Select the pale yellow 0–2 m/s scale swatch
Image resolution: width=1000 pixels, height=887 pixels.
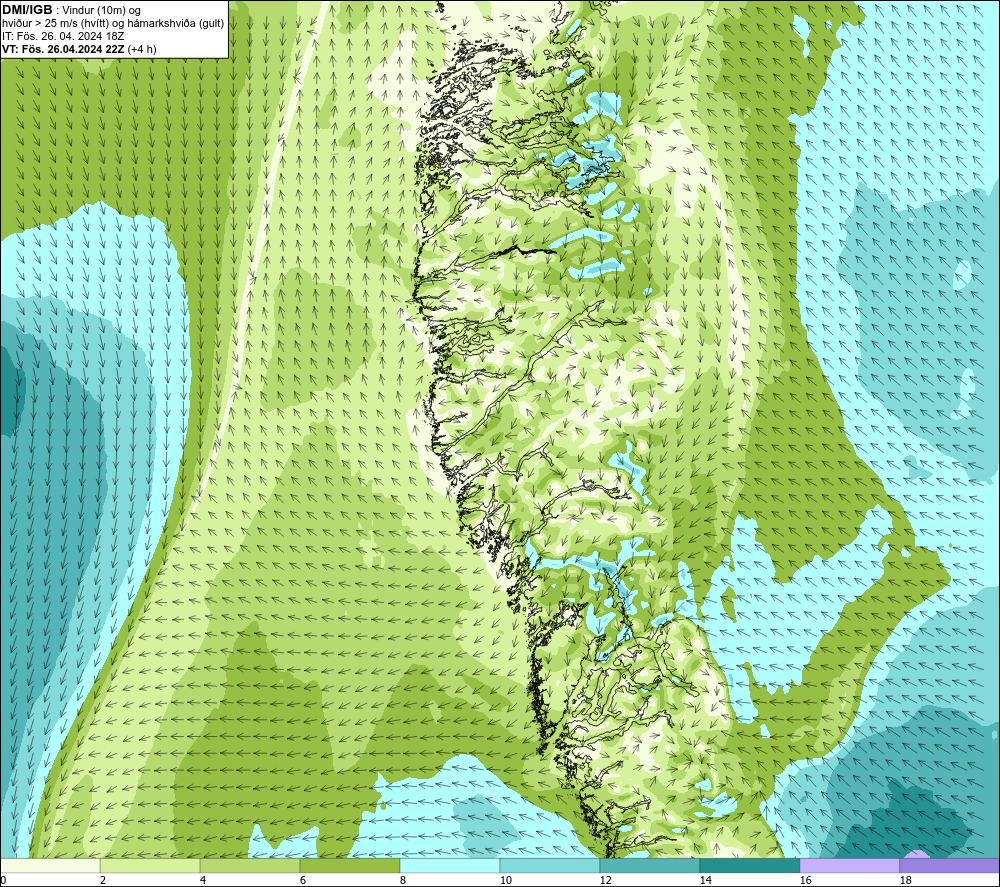point(50,865)
